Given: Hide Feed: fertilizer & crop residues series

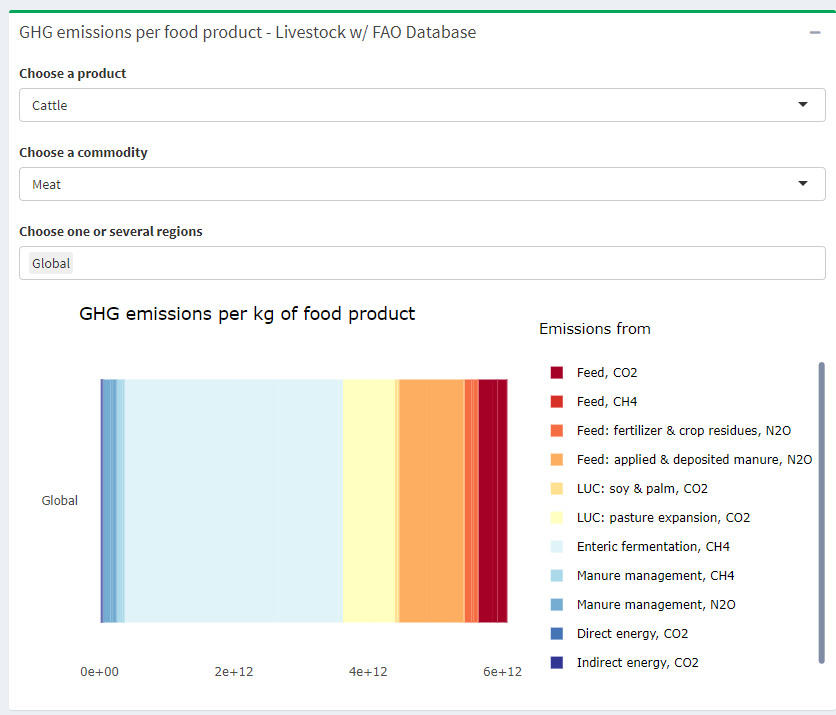Looking at the screenshot, I should pos(683,431).
